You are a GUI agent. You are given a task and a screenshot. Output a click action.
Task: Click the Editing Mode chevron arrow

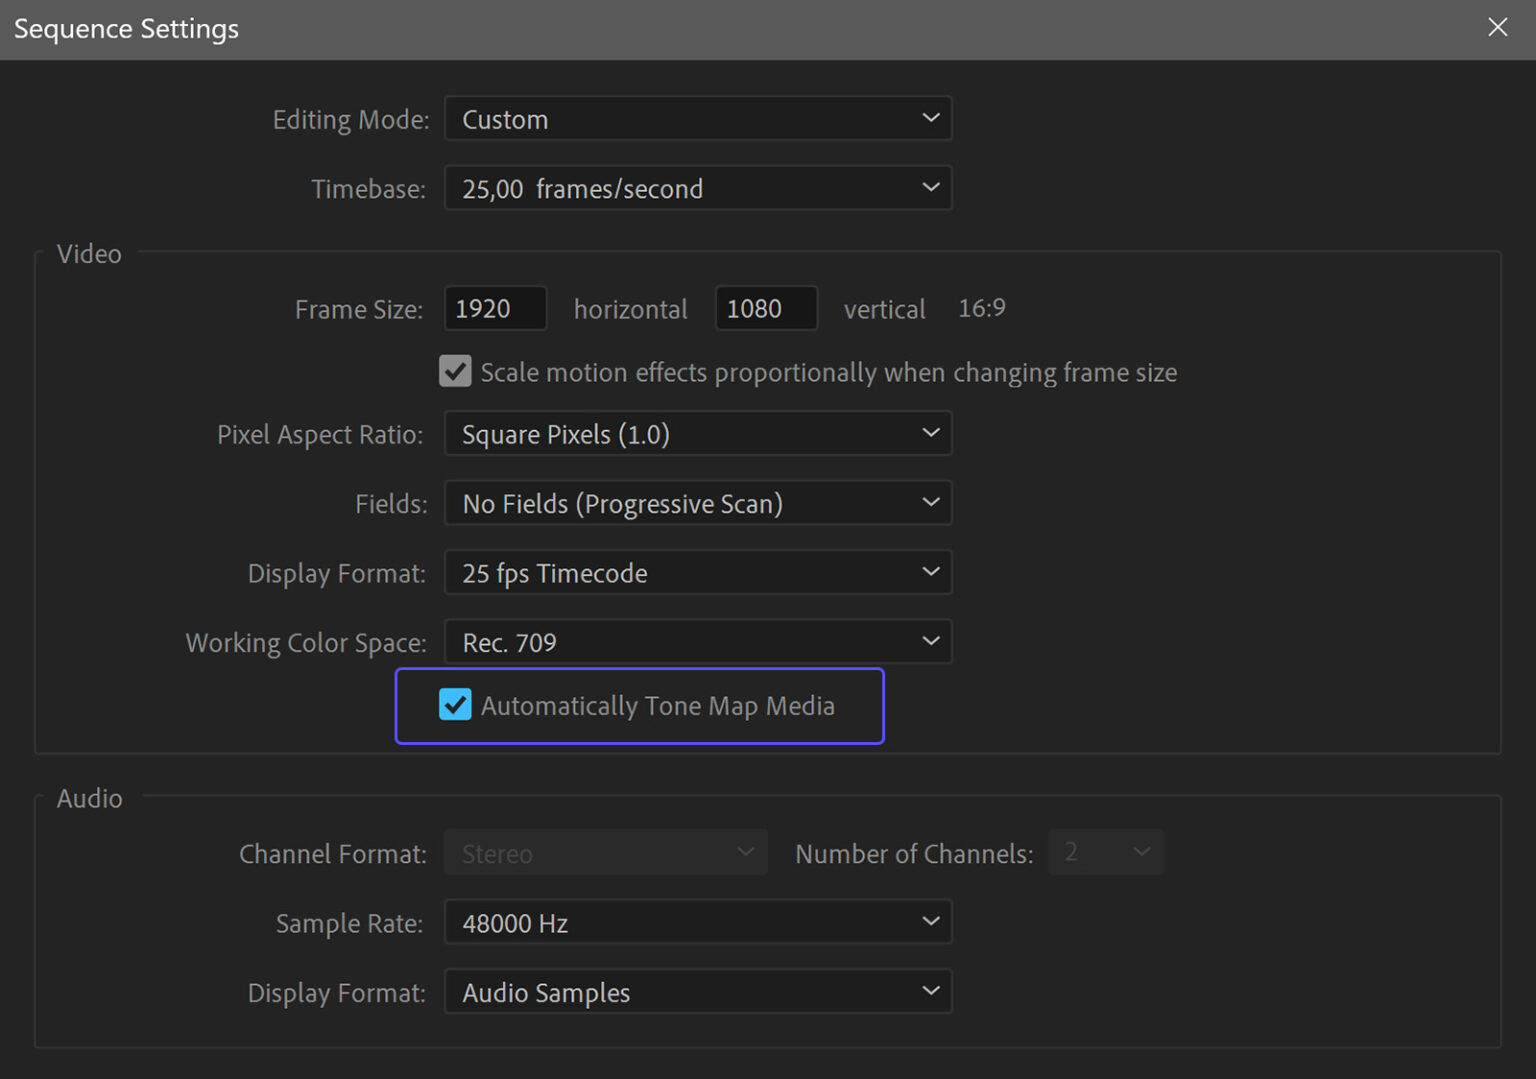(x=931, y=118)
